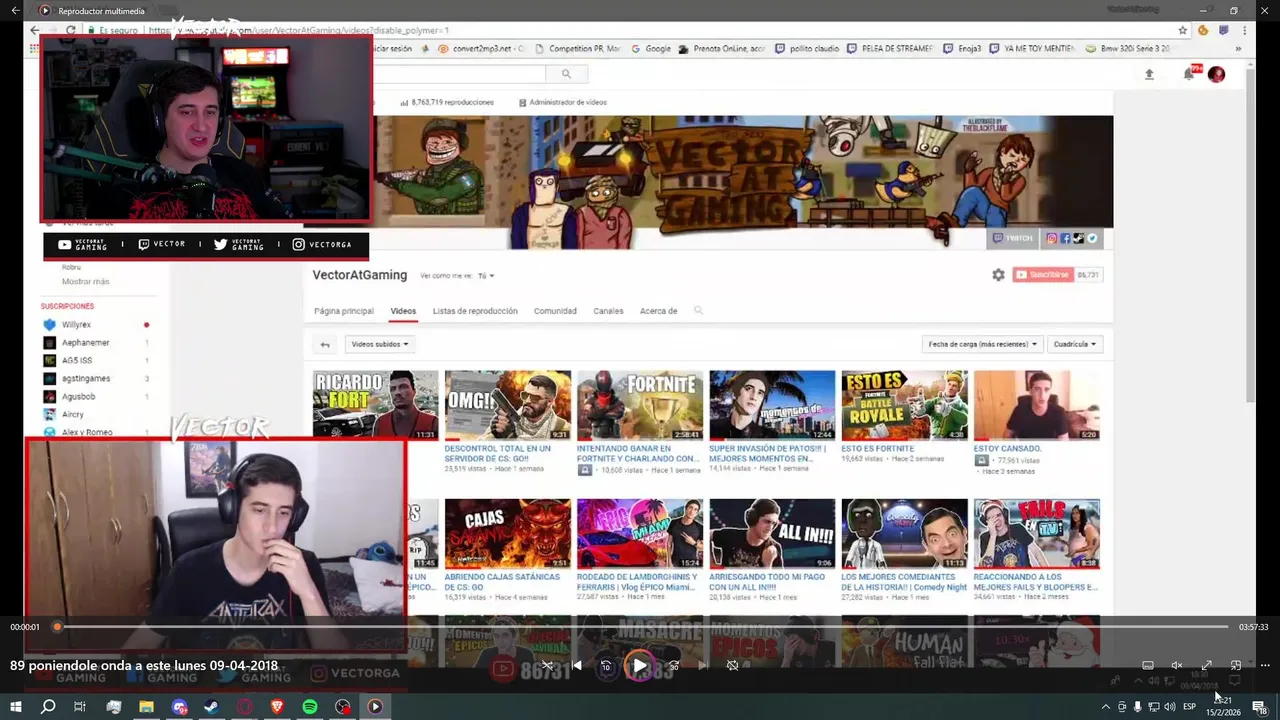Click Media Player taskbar icon
The width and height of the screenshot is (1280, 720).
coord(375,706)
